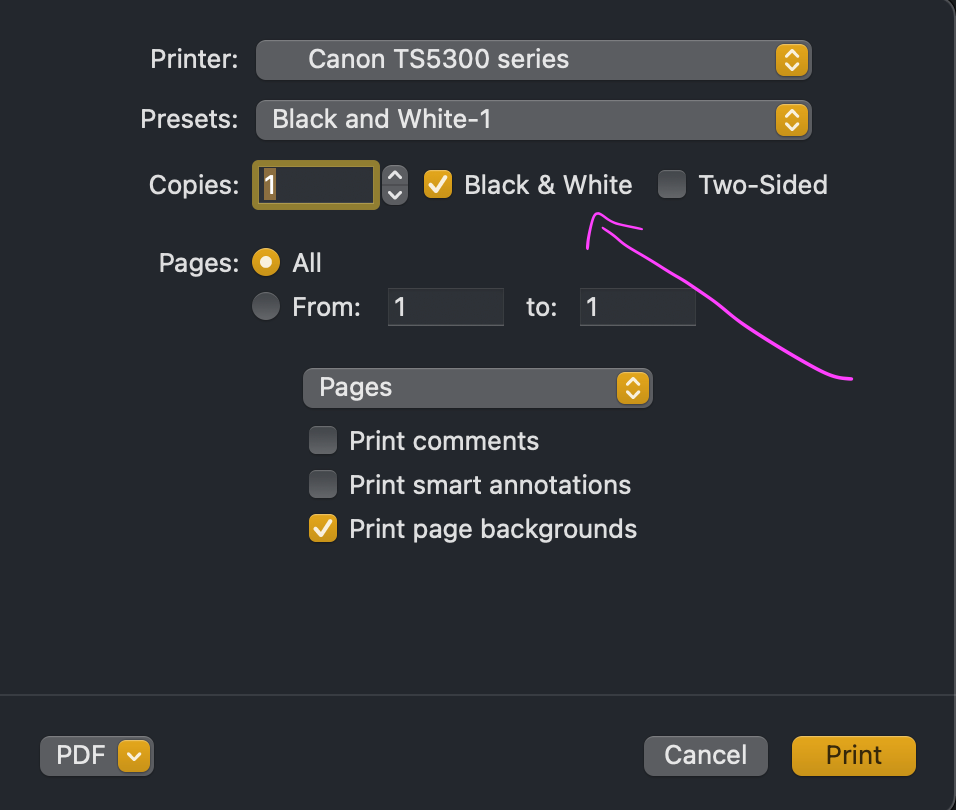The image size is (956, 810).
Task: Select the All pages radio button
Action: pyautogui.click(x=266, y=263)
